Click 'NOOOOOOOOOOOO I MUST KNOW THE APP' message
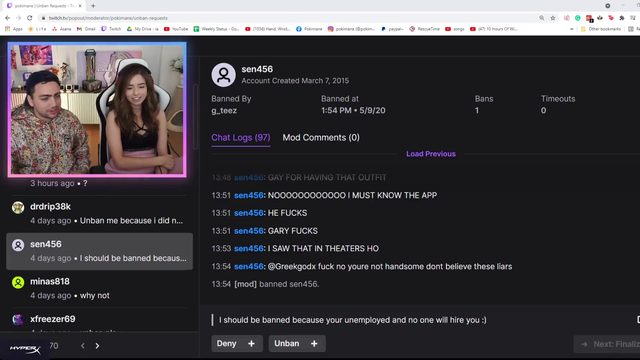The image size is (640, 360). (352, 196)
